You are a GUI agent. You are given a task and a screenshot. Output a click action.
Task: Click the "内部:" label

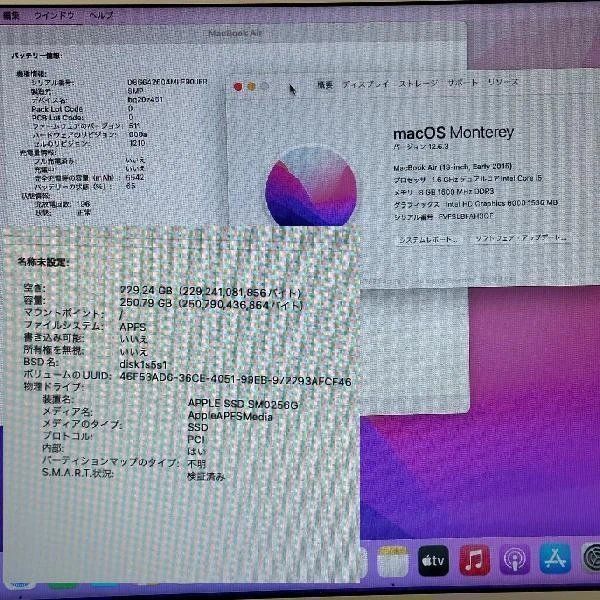pyautogui.click(x=53, y=448)
